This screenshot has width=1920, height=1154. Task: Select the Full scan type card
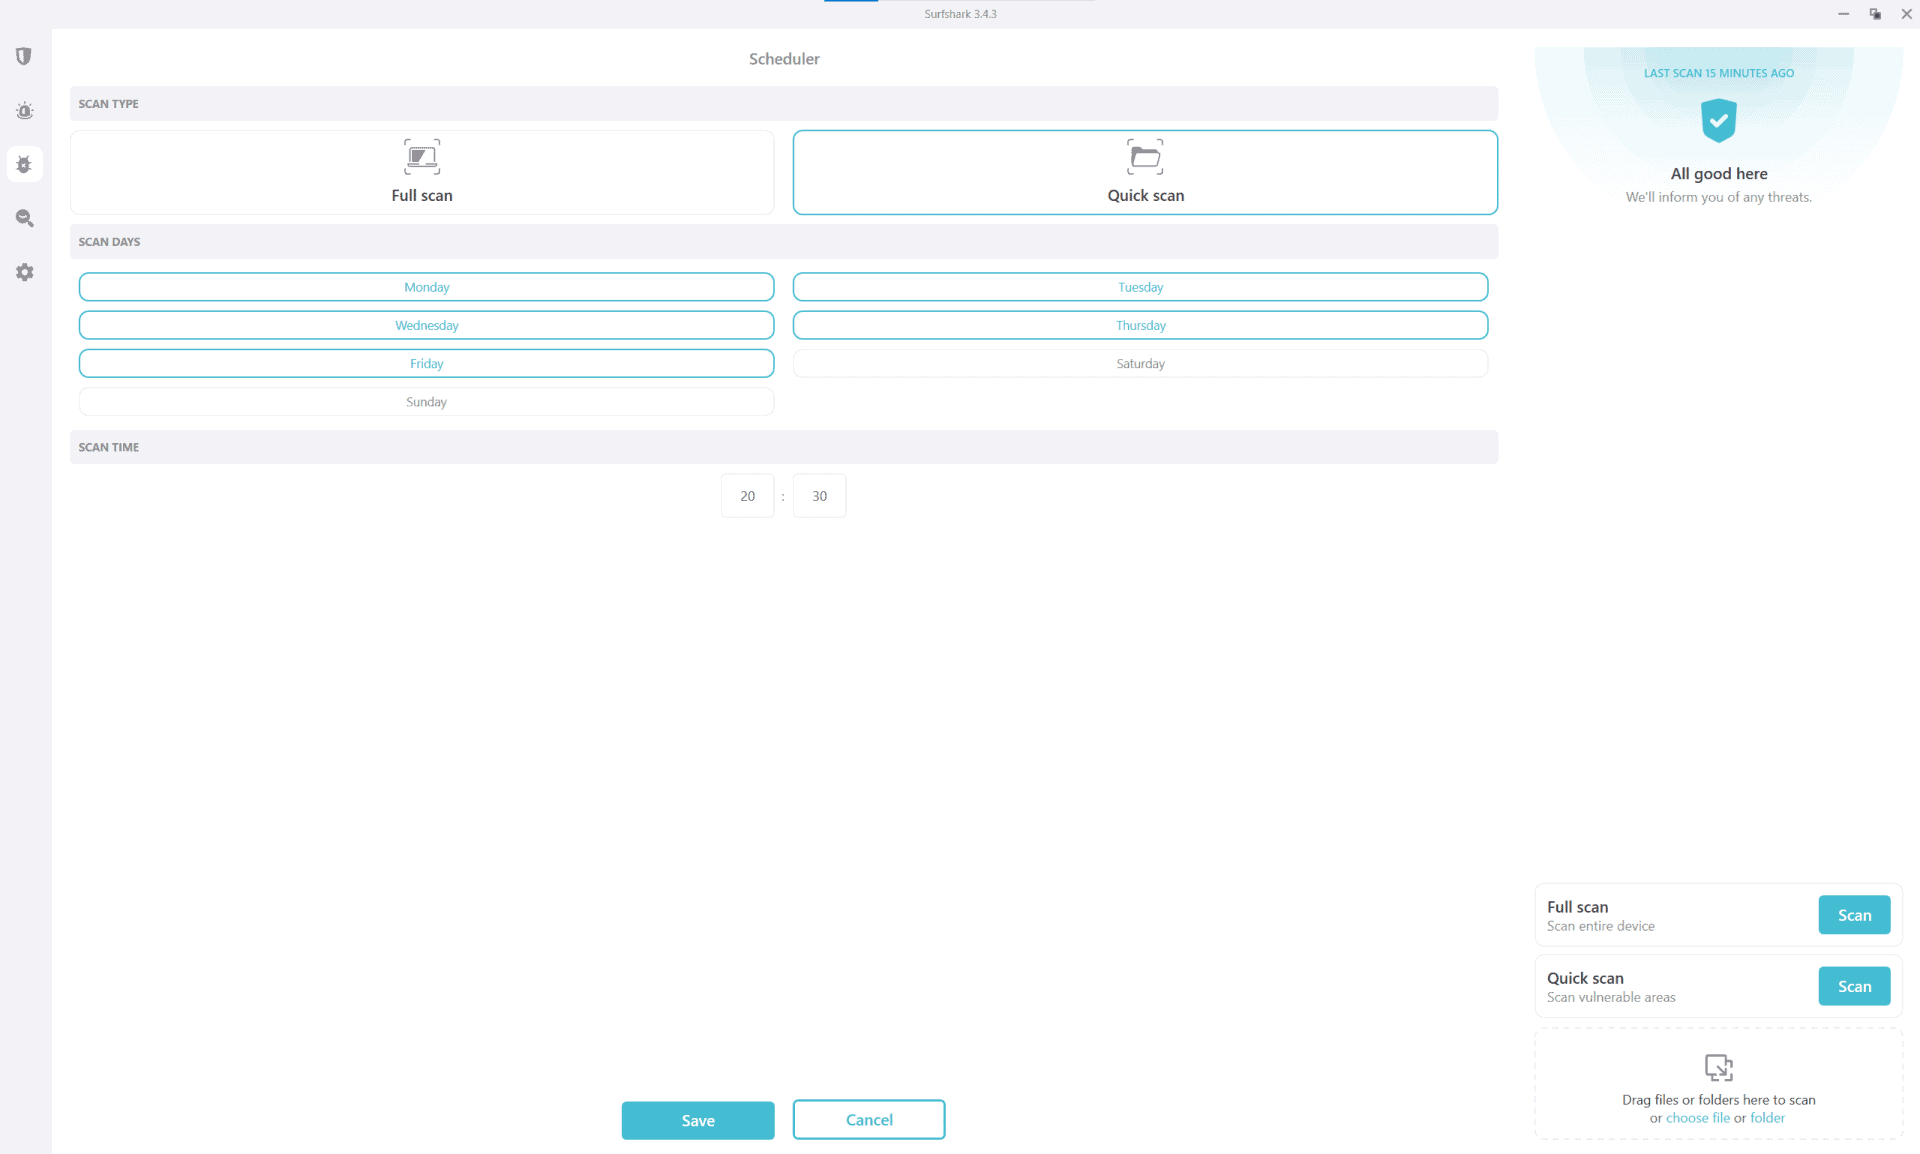click(x=421, y=172)
